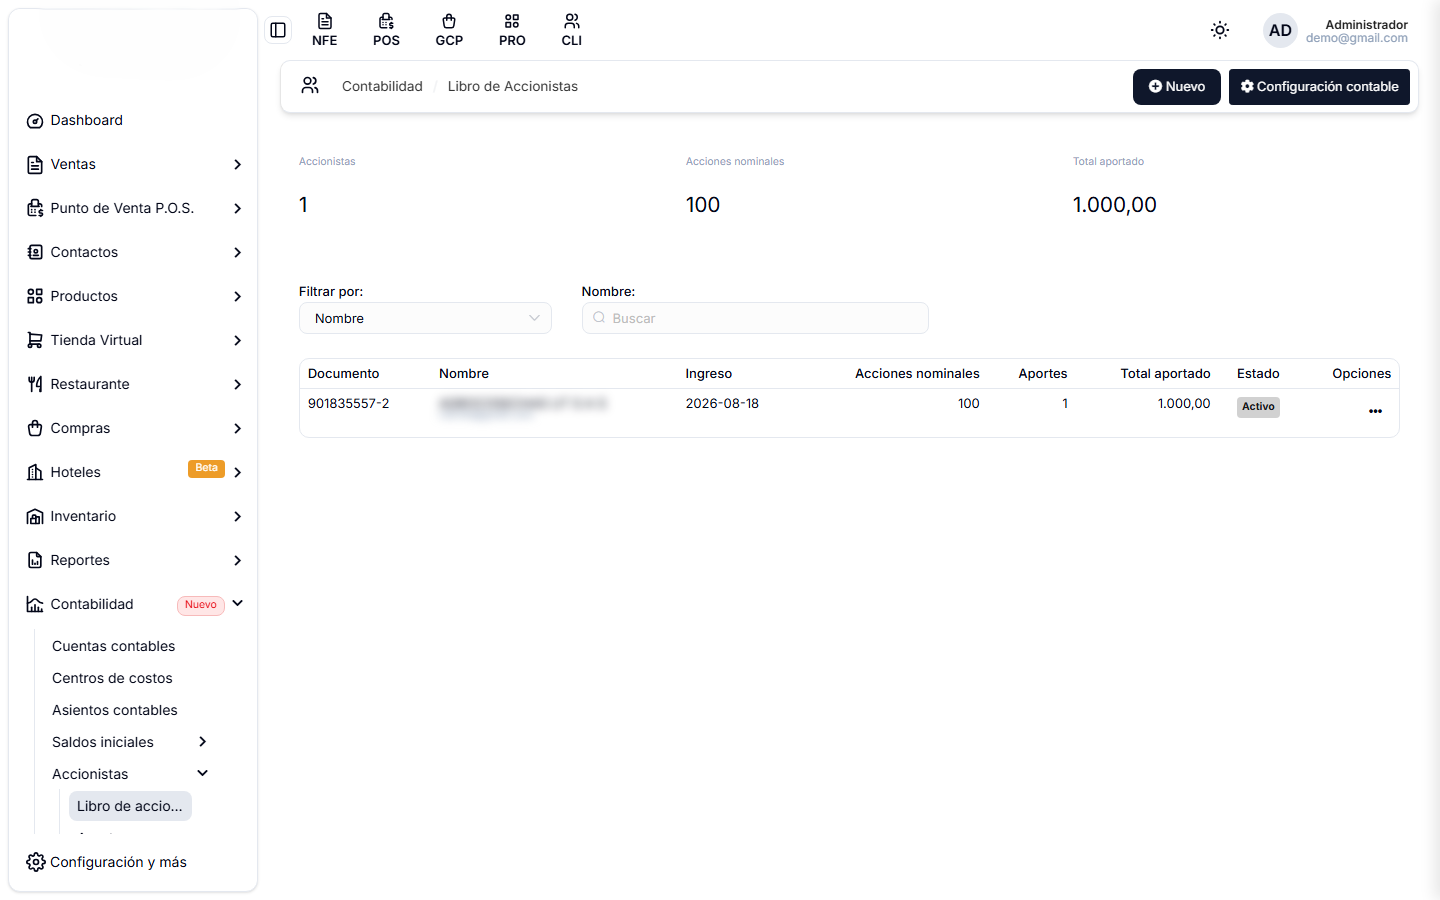Expand the Contactos chevron
Screen dimensions: 1440x900
coord(237,252)
